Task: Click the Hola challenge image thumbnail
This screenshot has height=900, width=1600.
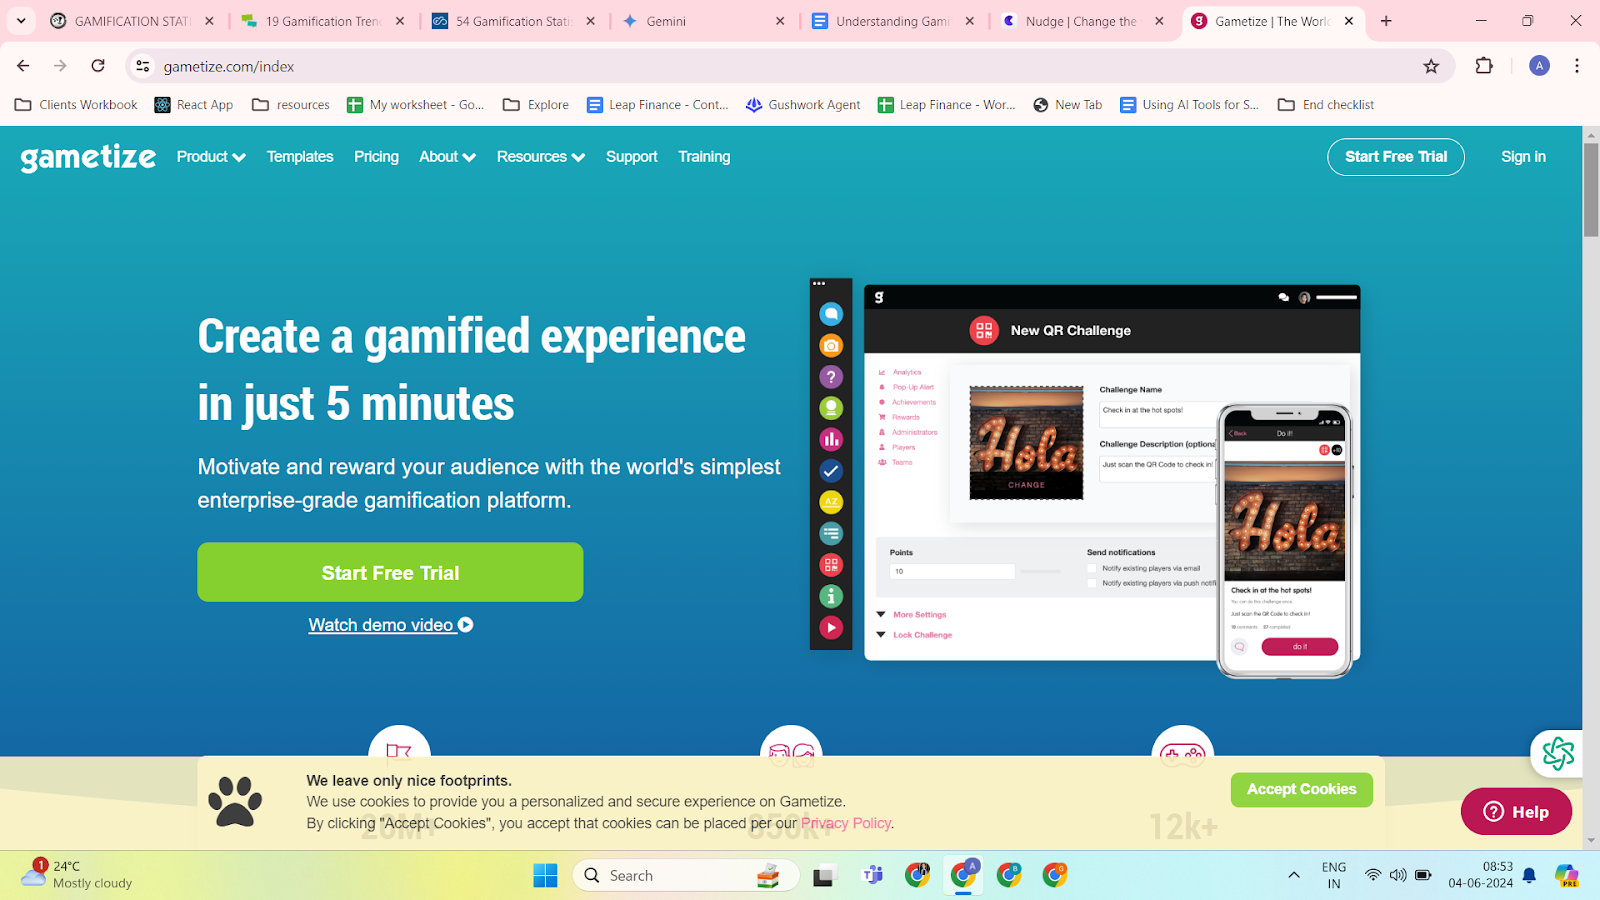Action: 1026,443
